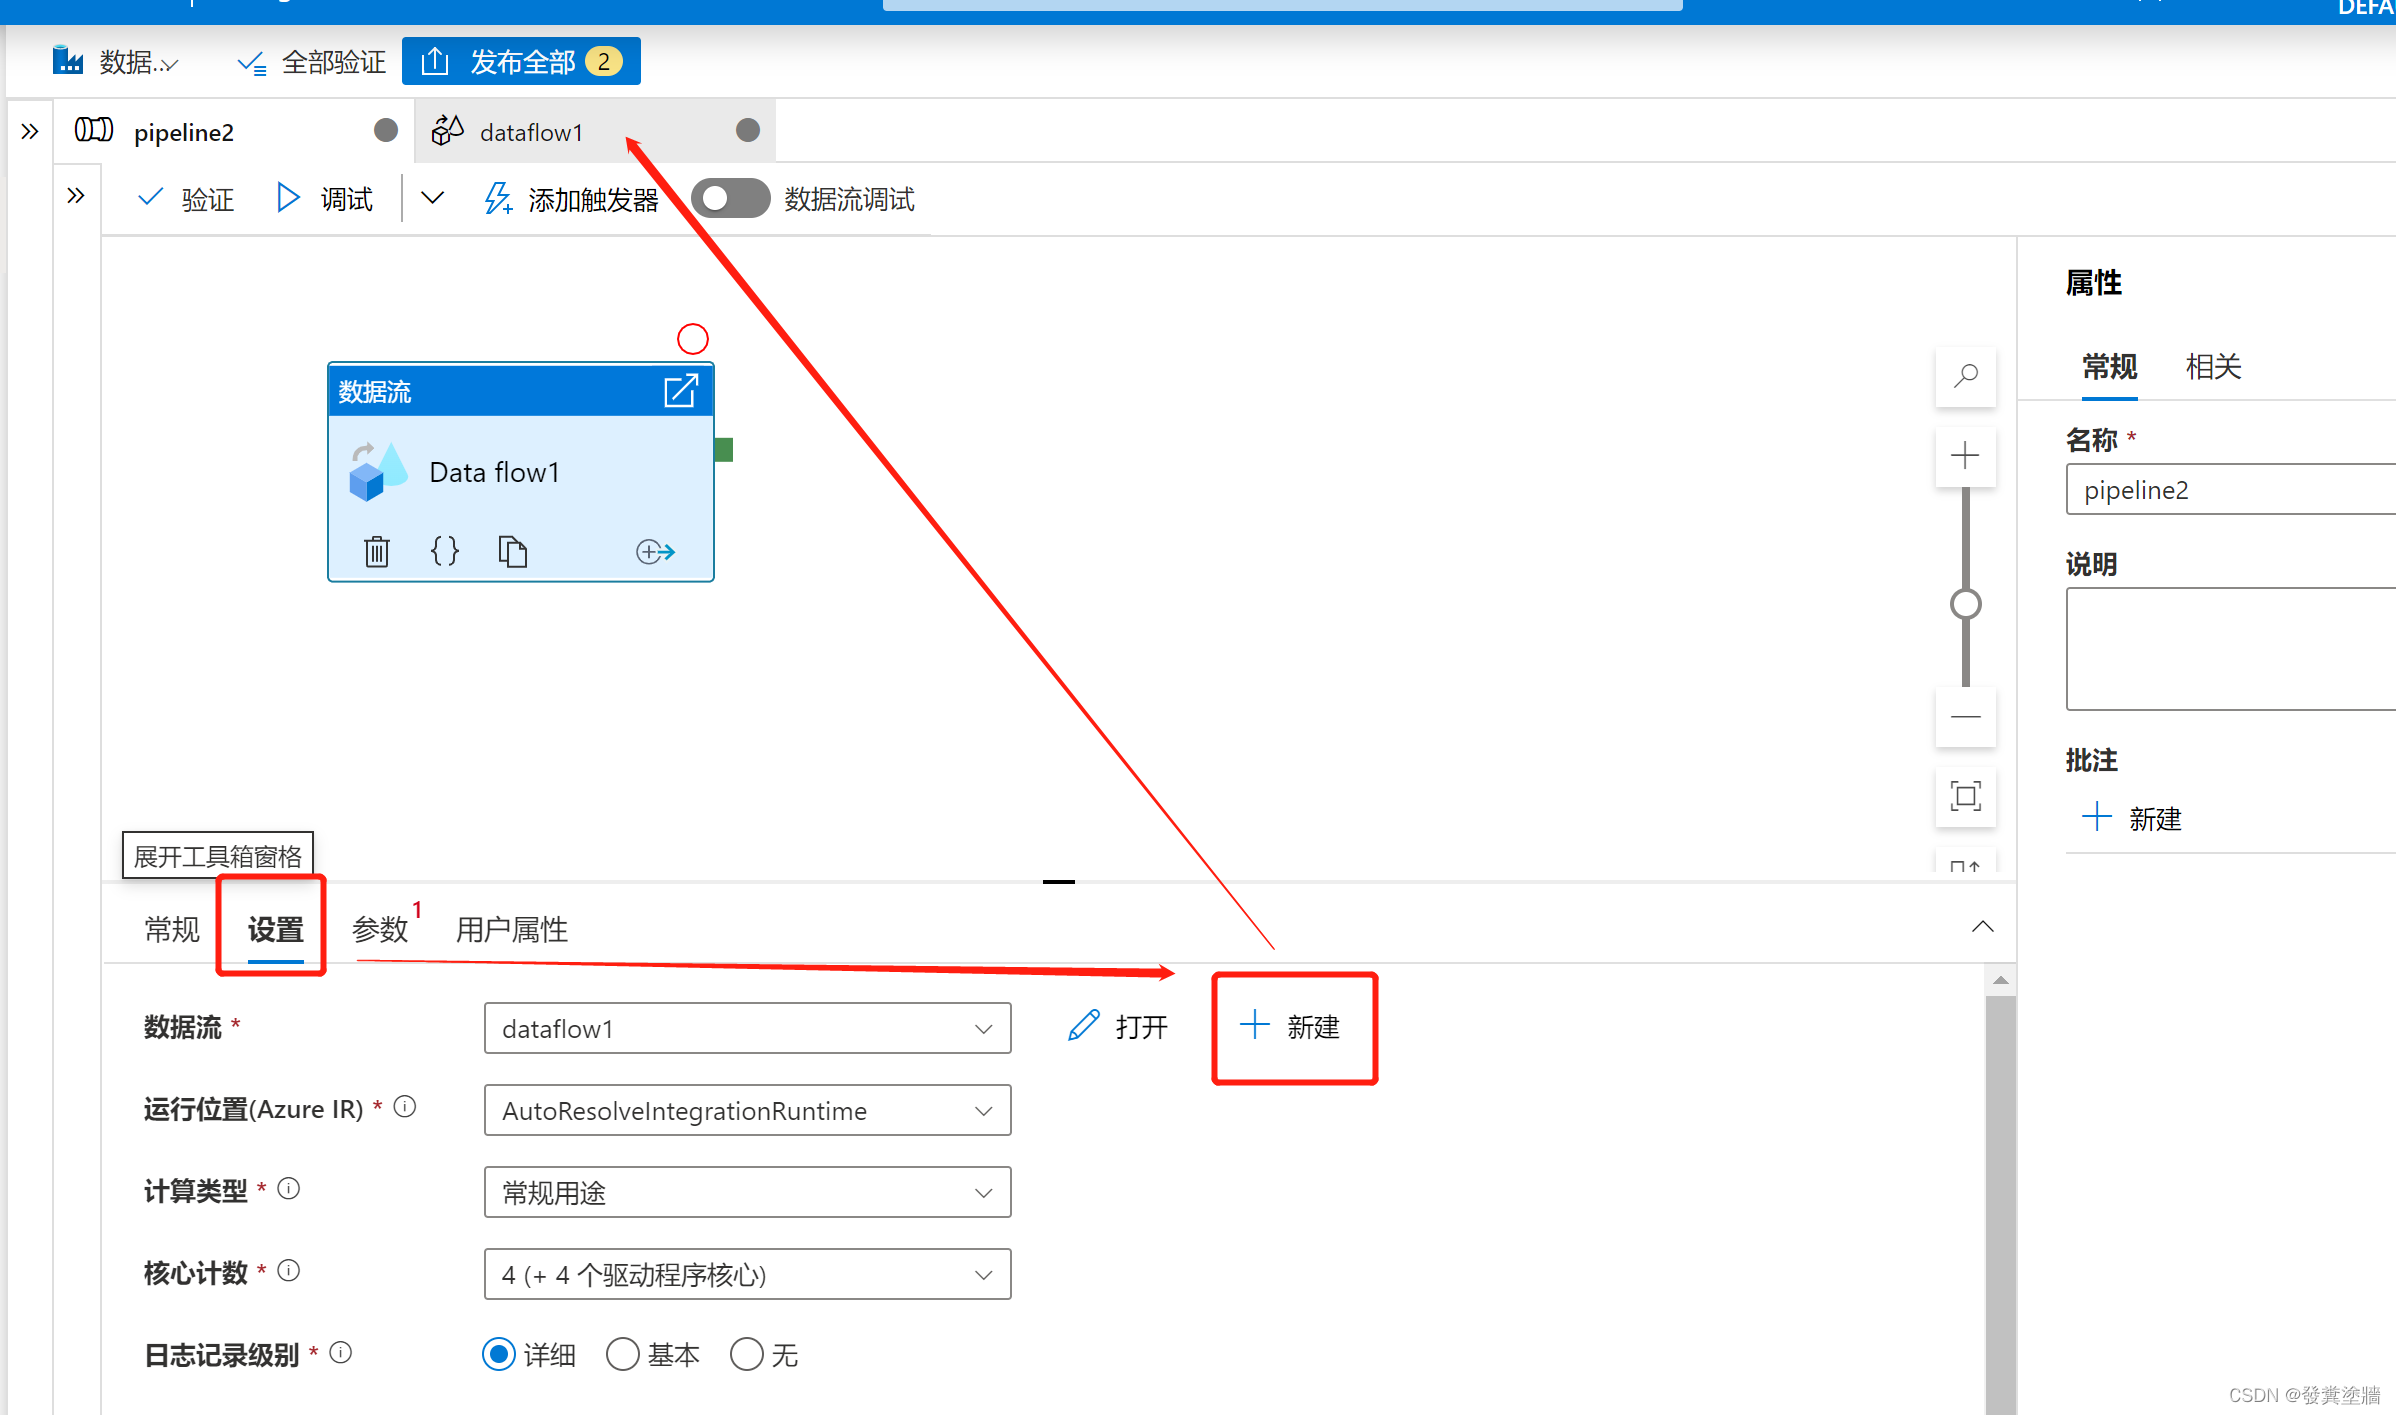Open the dataflow1 editor tab

532,132
